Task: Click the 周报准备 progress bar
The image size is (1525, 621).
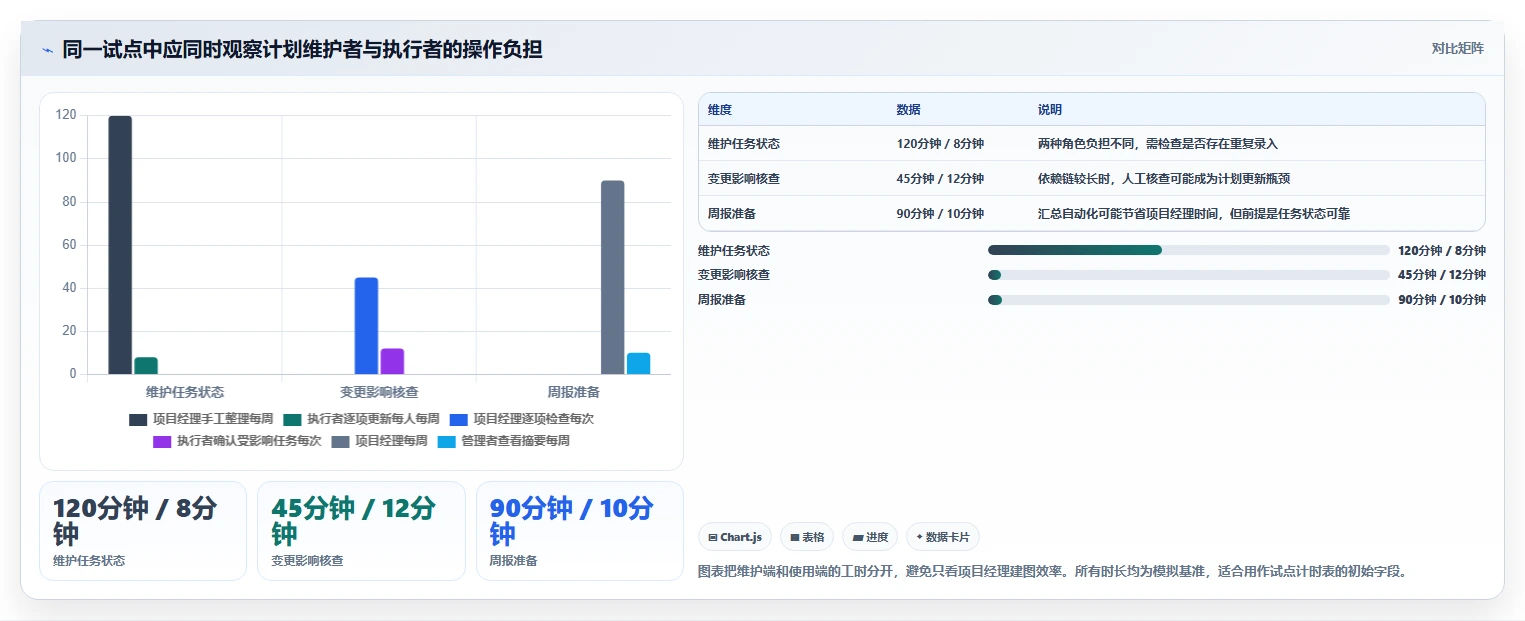Action: click(1189, 300)
